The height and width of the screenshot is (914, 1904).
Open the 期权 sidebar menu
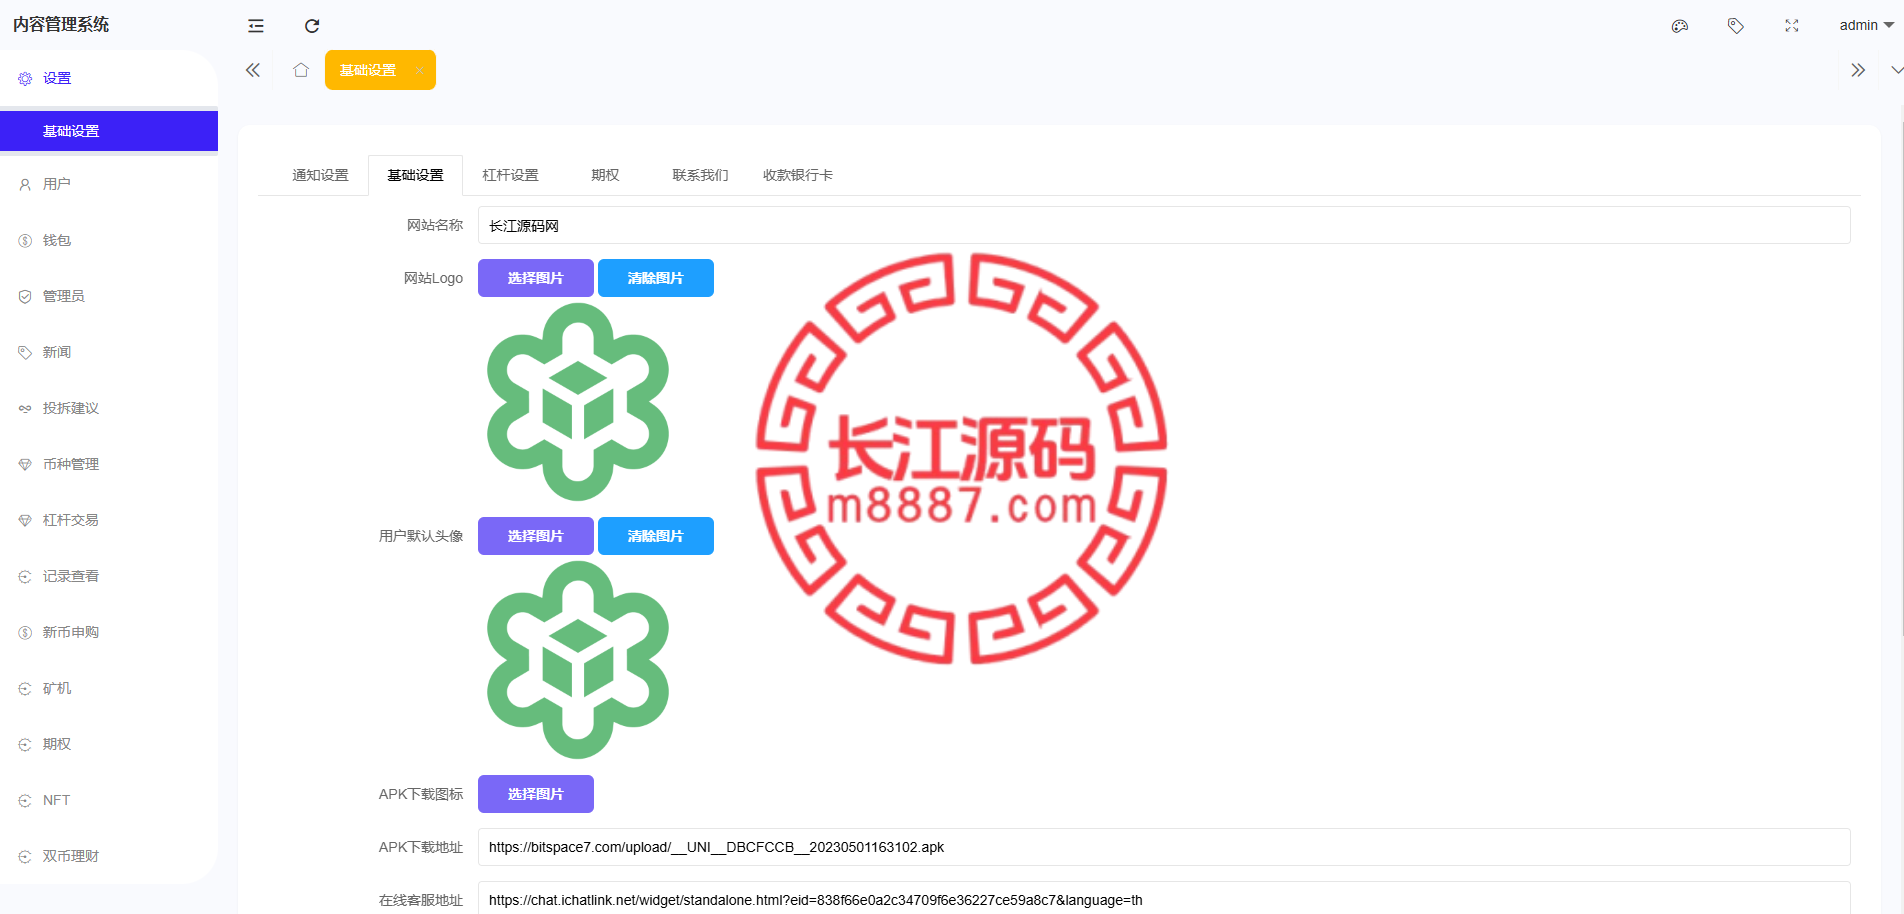[x=109, y=744]
